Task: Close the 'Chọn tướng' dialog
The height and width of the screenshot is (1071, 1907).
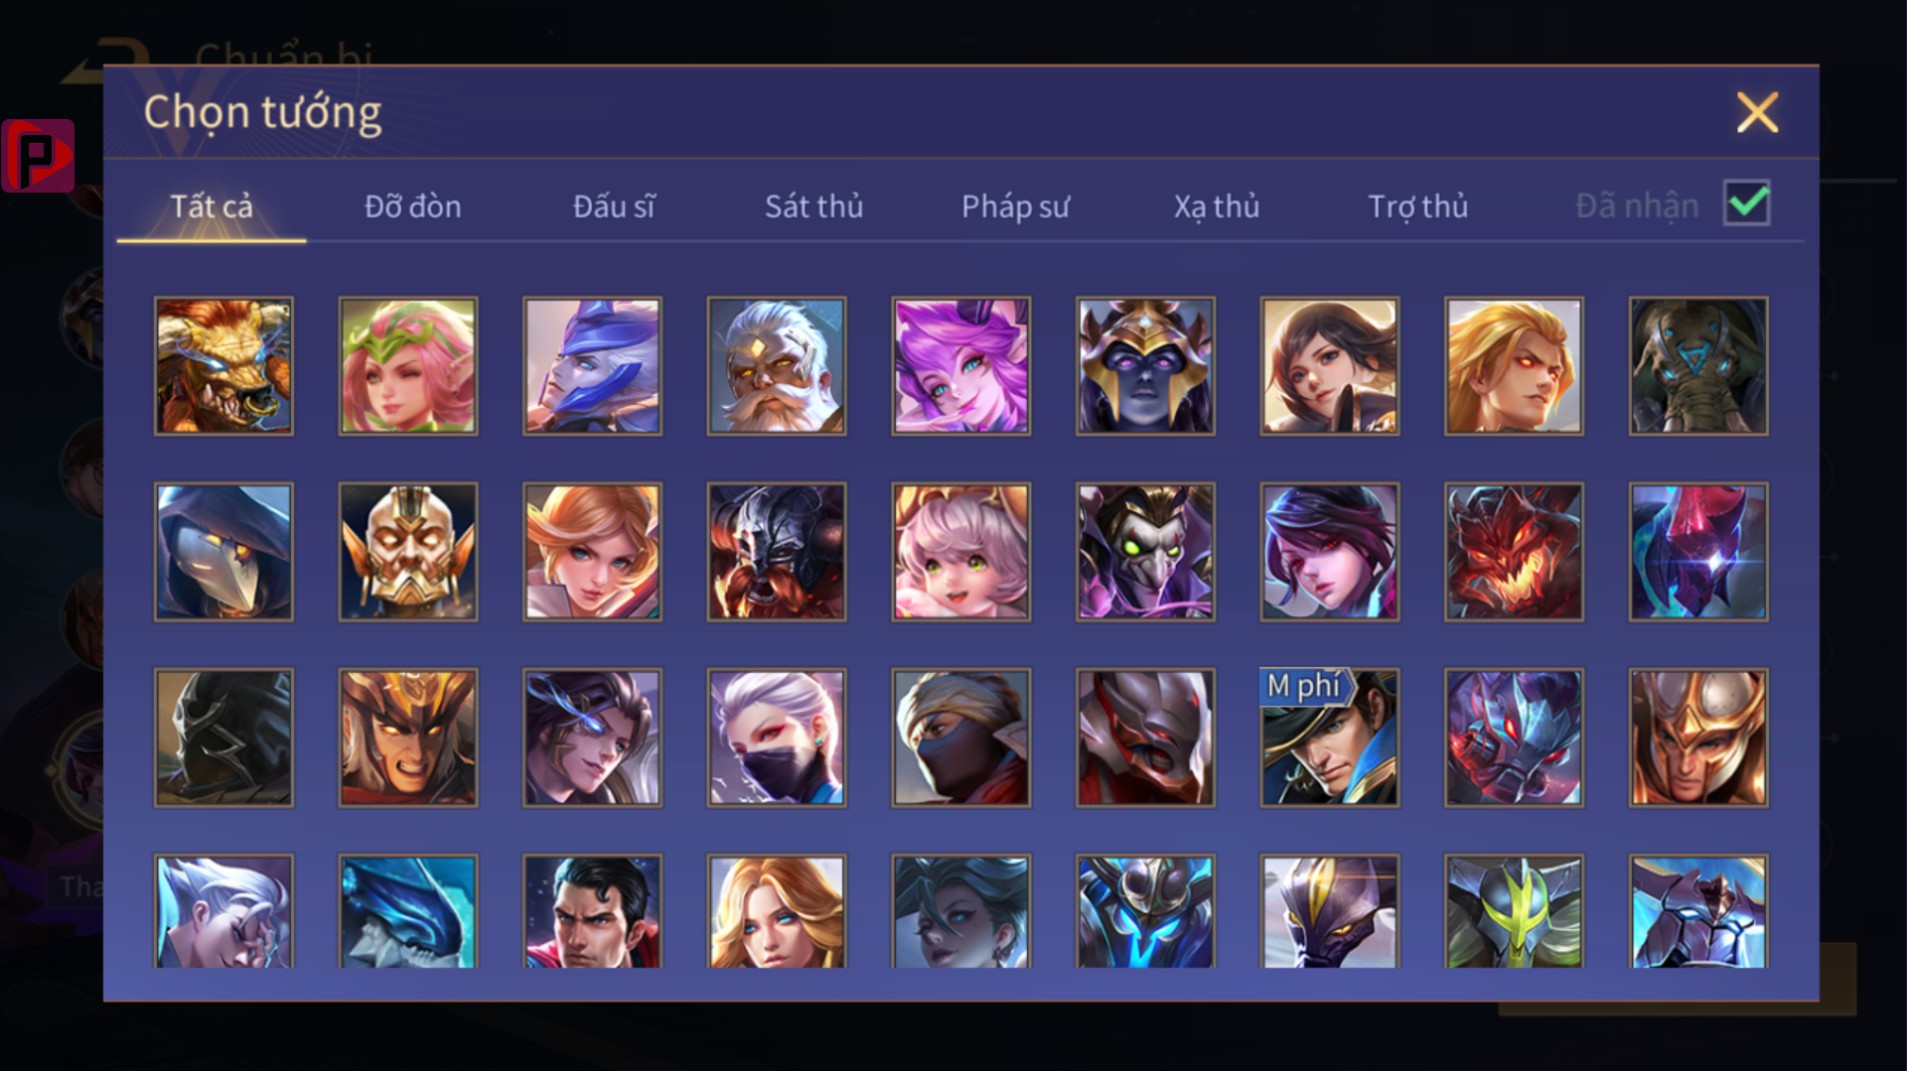Action: tap(1757, 112)
